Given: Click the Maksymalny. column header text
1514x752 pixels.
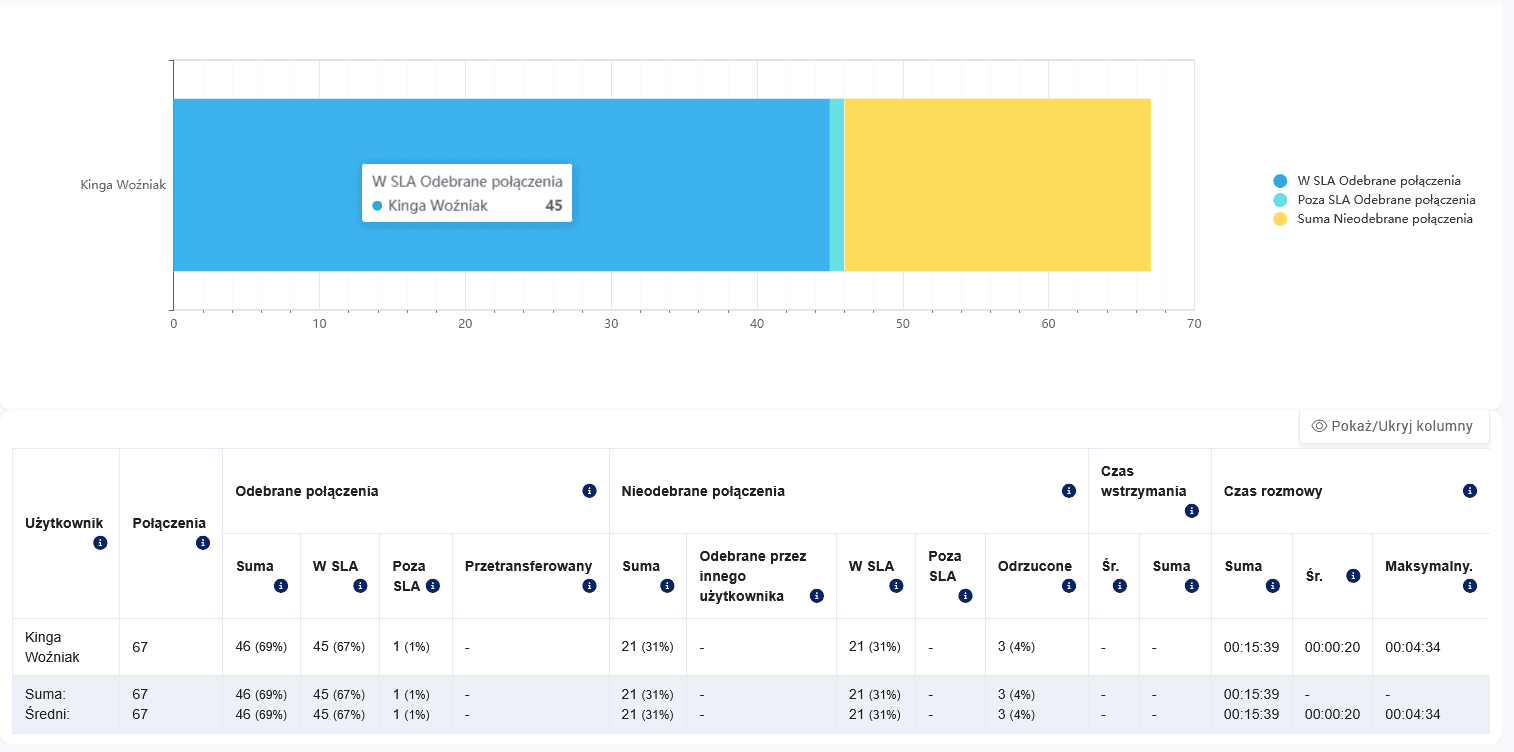Looking at the screenshot, I should tap(1429, 566).
